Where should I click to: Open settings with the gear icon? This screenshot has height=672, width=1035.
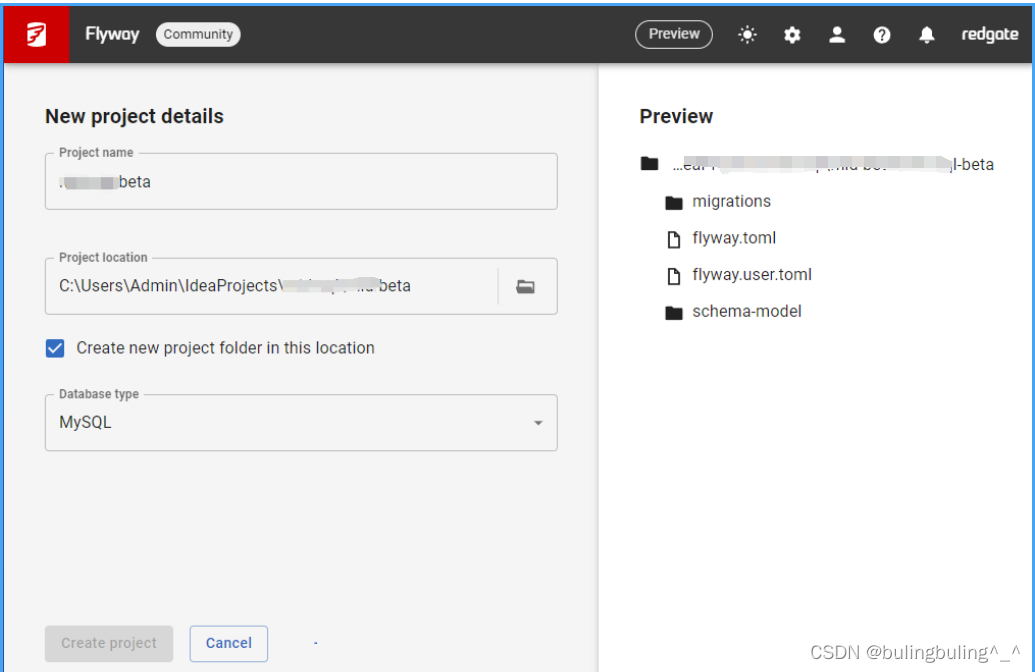(x=792, y=34)
